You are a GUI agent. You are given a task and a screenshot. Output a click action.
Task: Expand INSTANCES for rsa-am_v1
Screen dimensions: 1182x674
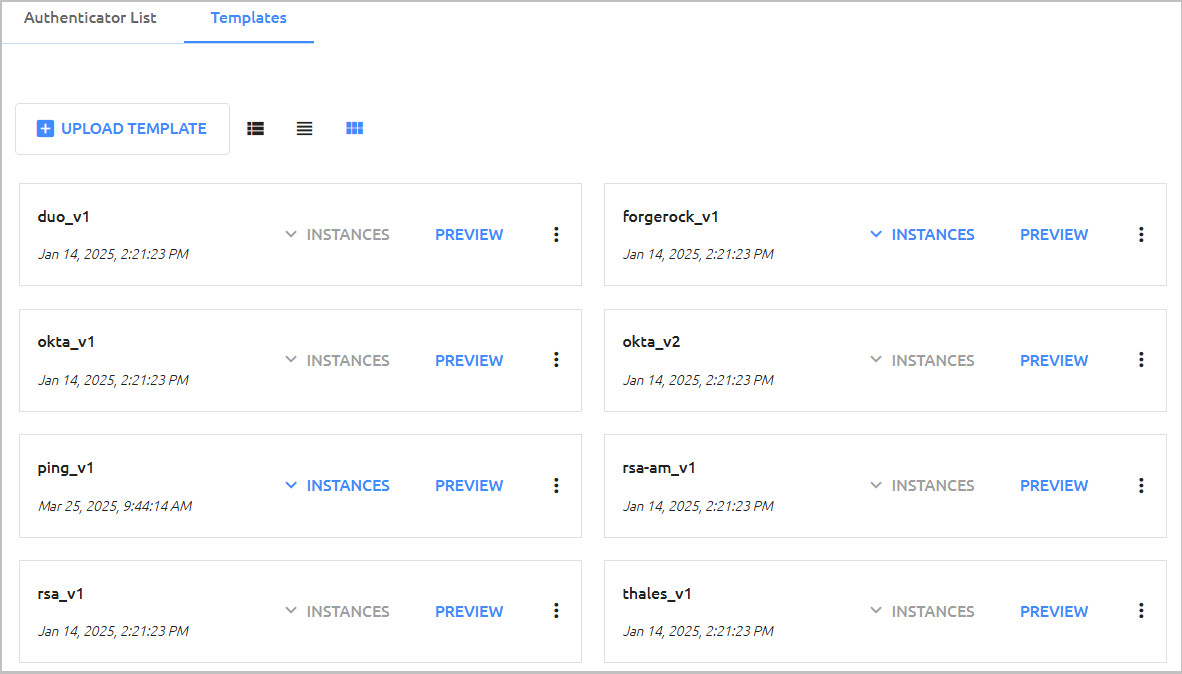click(922, 486)
